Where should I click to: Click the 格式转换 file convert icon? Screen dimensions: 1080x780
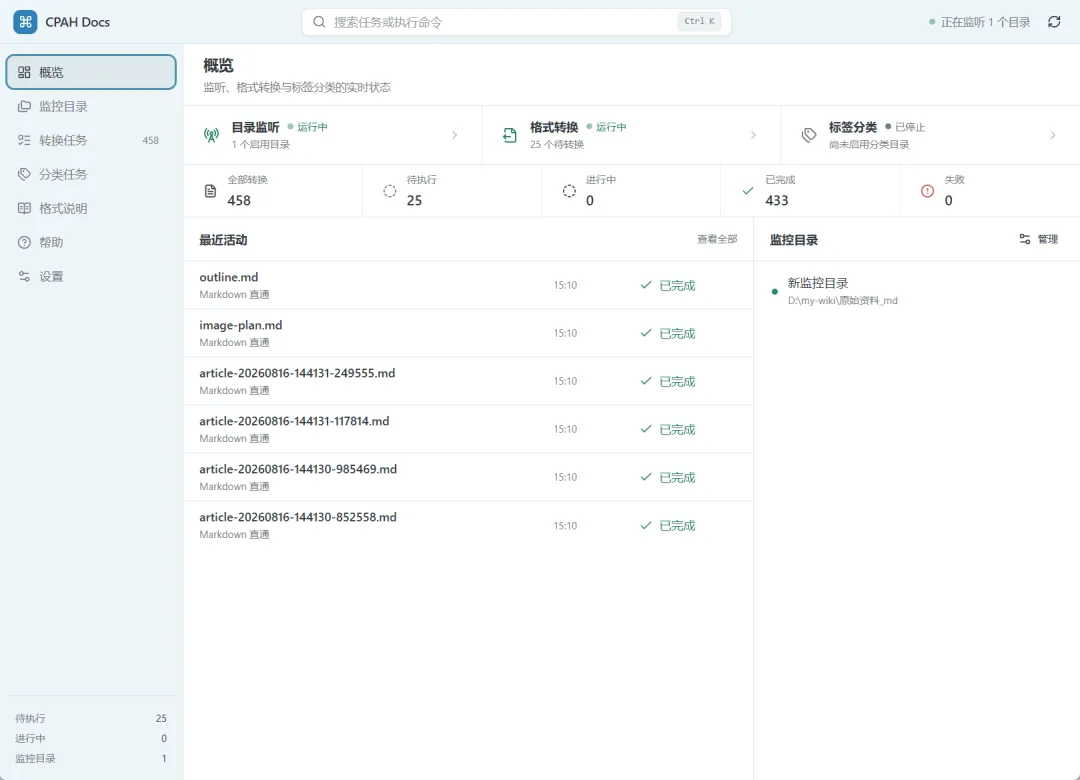tap(510, 135)
